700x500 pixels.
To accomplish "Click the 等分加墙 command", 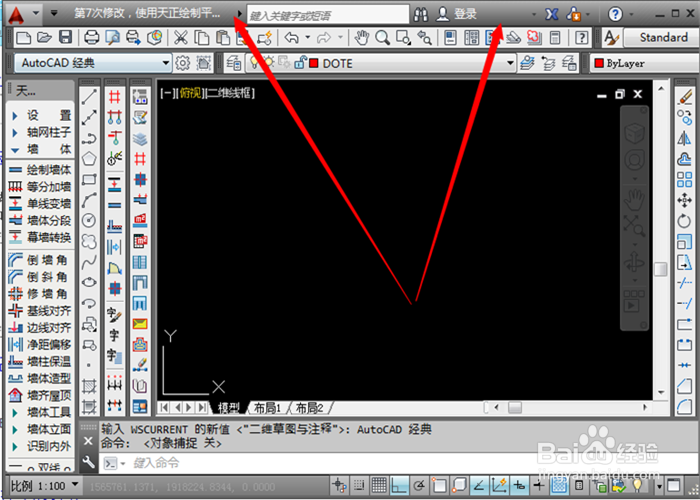I will [x=40, y=187].
